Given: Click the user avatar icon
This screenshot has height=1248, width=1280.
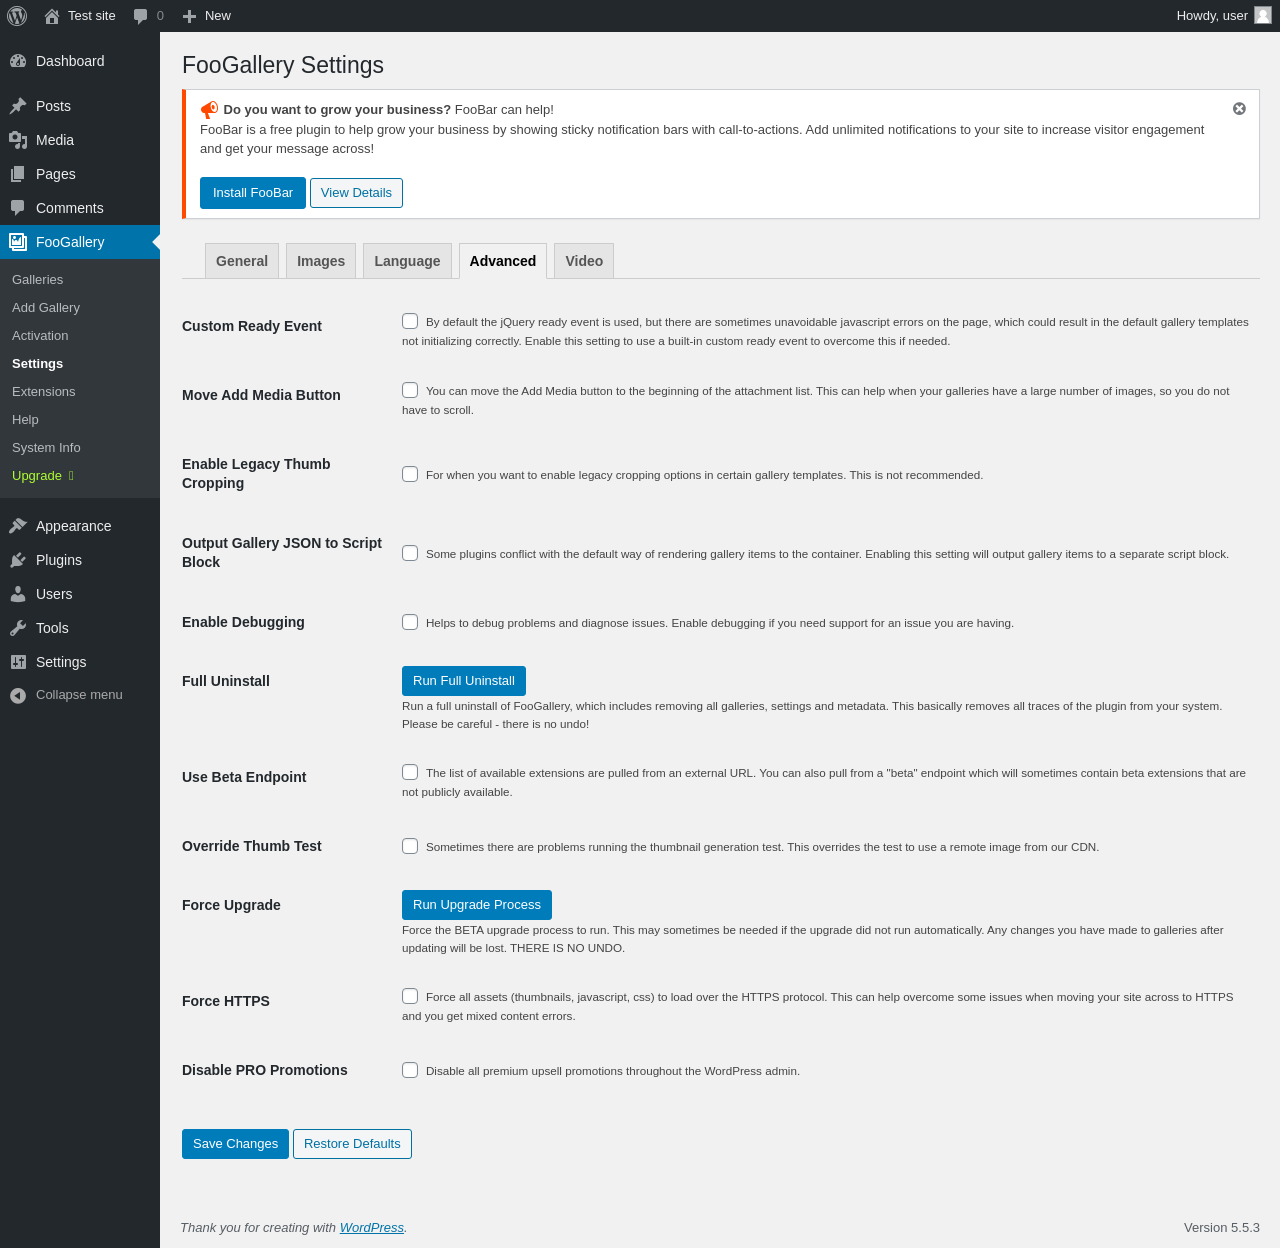Looking at the screenshot, I should pyautogui.click(x=1263, y=15).
